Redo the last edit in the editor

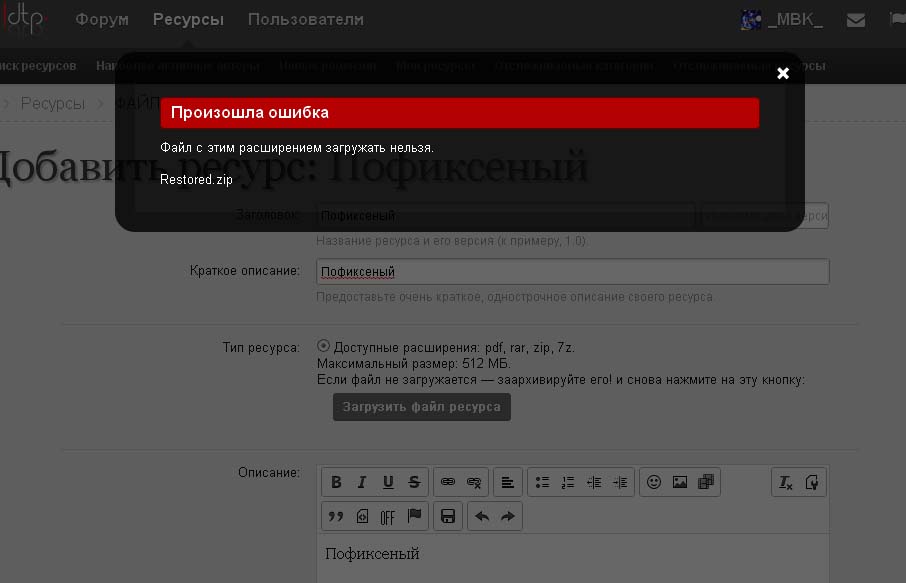pos(508,516)
